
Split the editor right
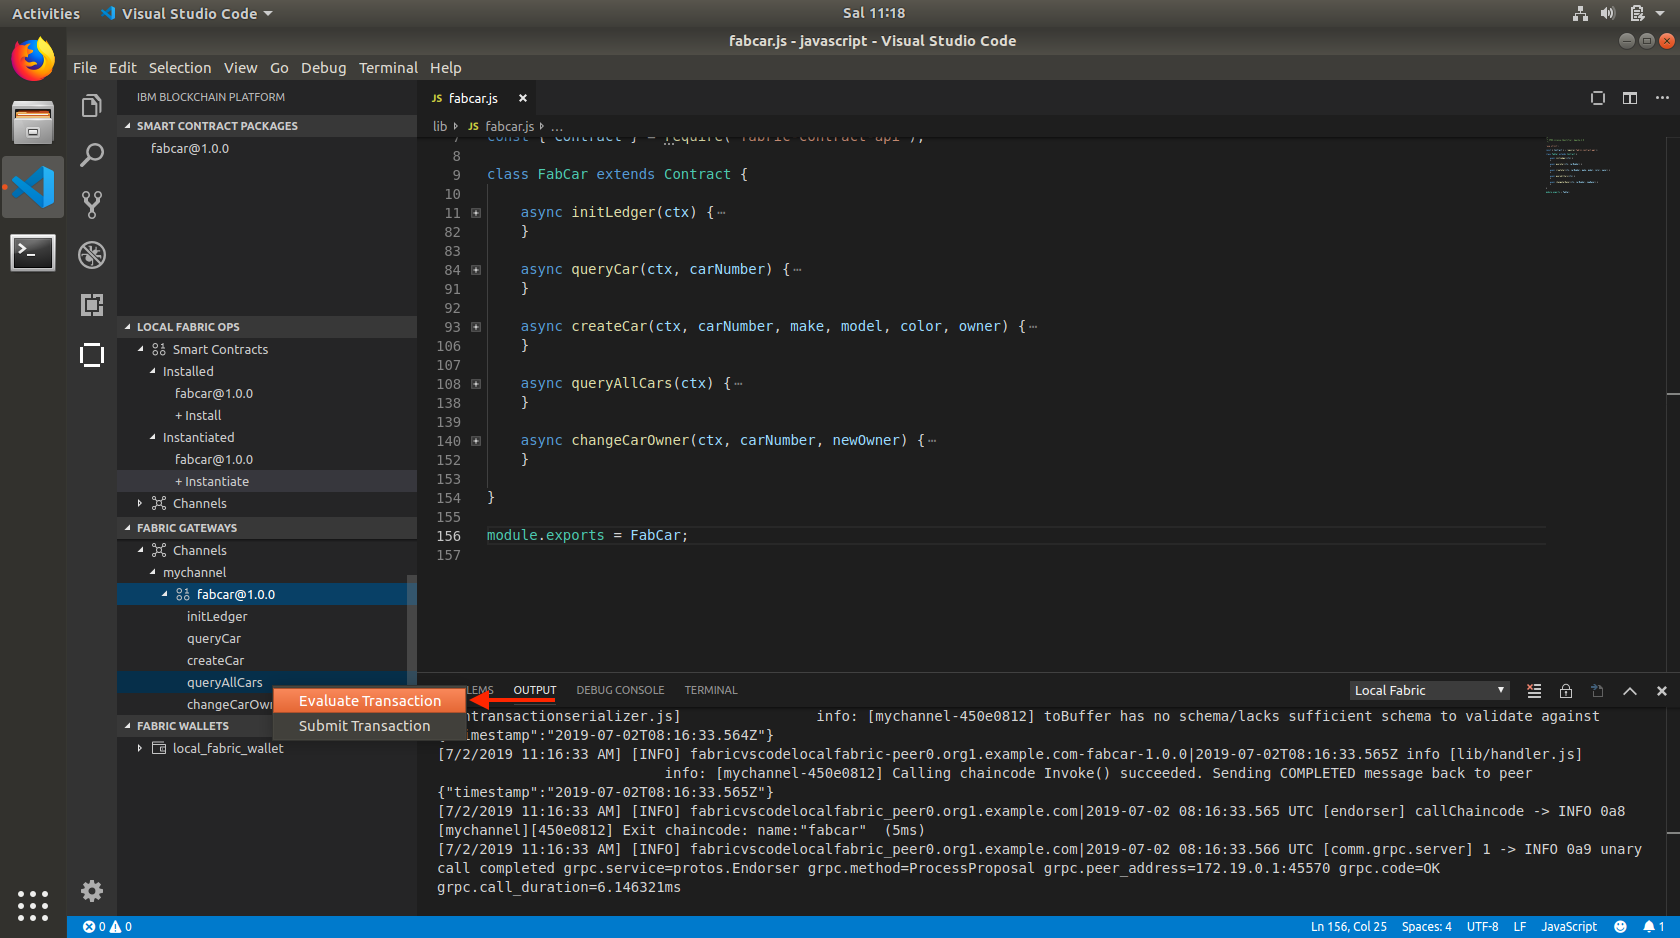click(1630, 98)
